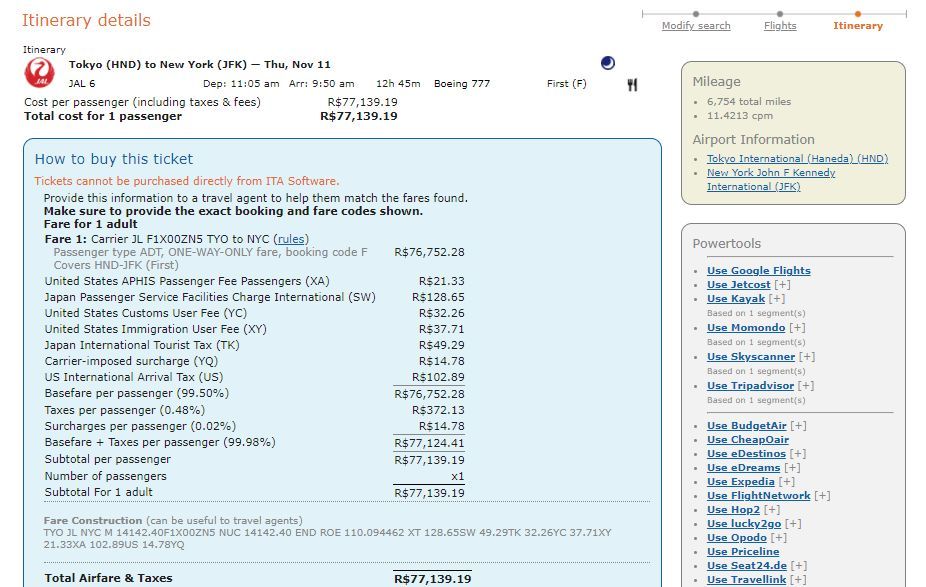Click the Itinerary details page heading
The image size is (926, 587).
(86, 20)
